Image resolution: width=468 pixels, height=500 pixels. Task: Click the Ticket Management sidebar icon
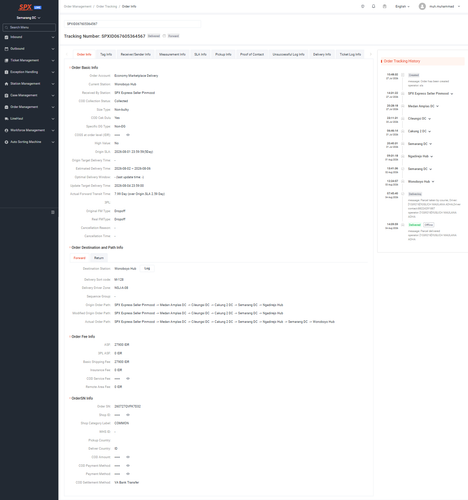point(6,61)
